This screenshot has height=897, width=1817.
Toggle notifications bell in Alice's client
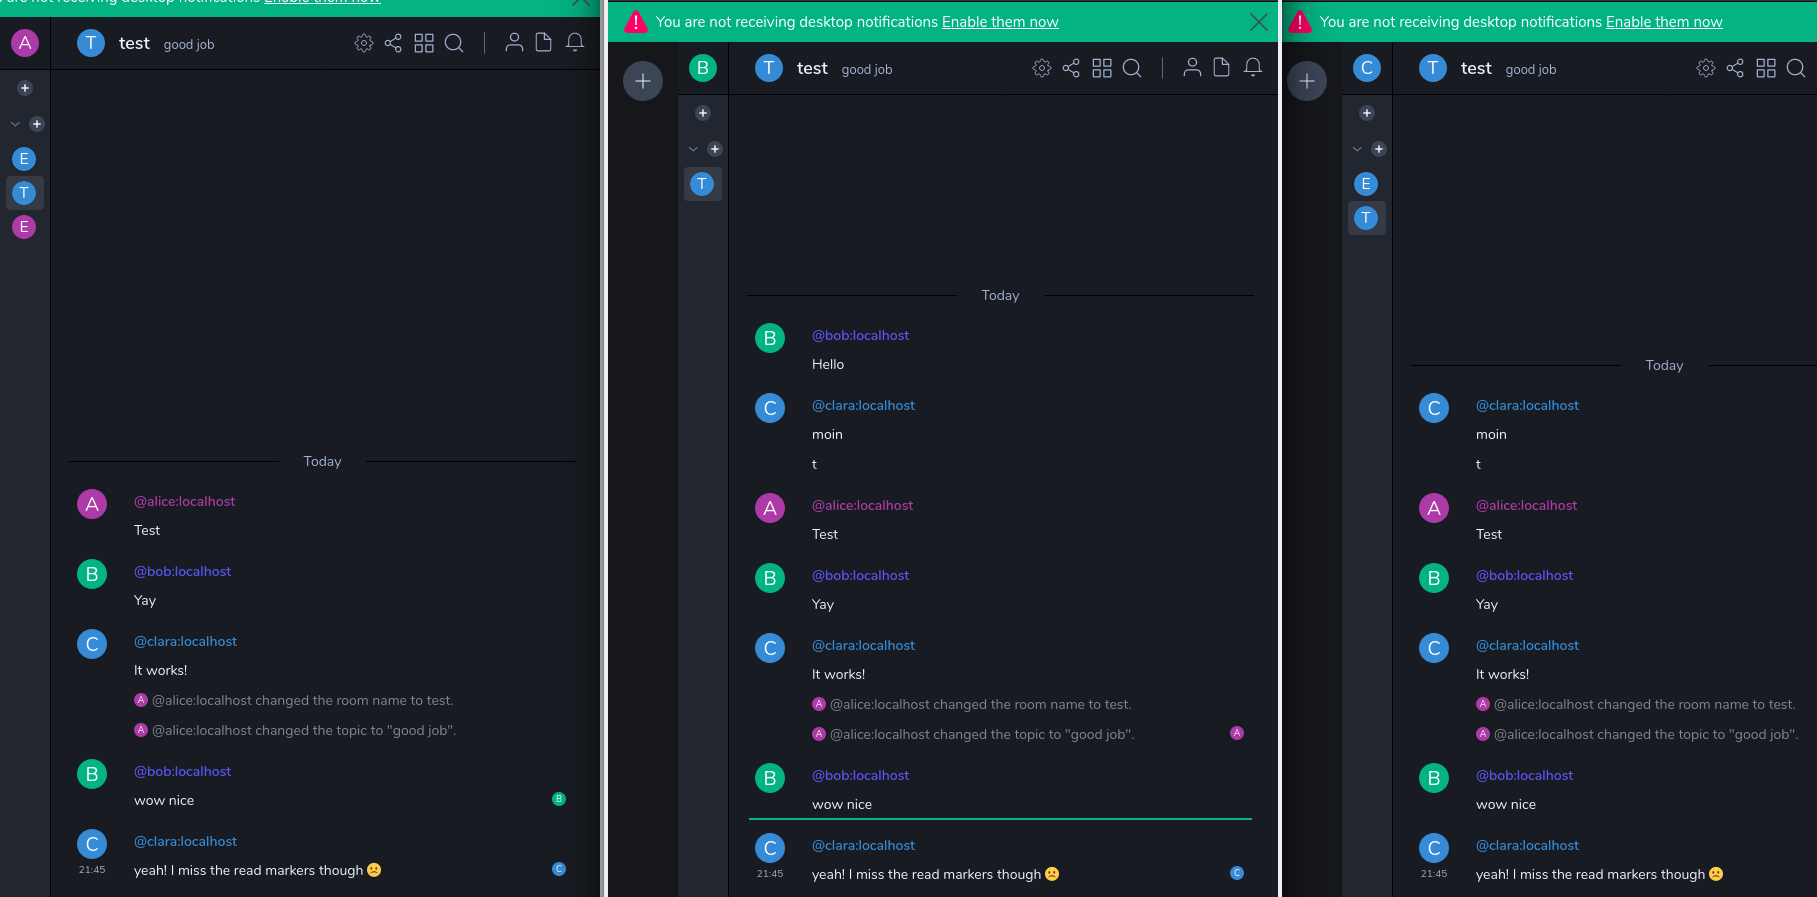[x=575, y=43]
